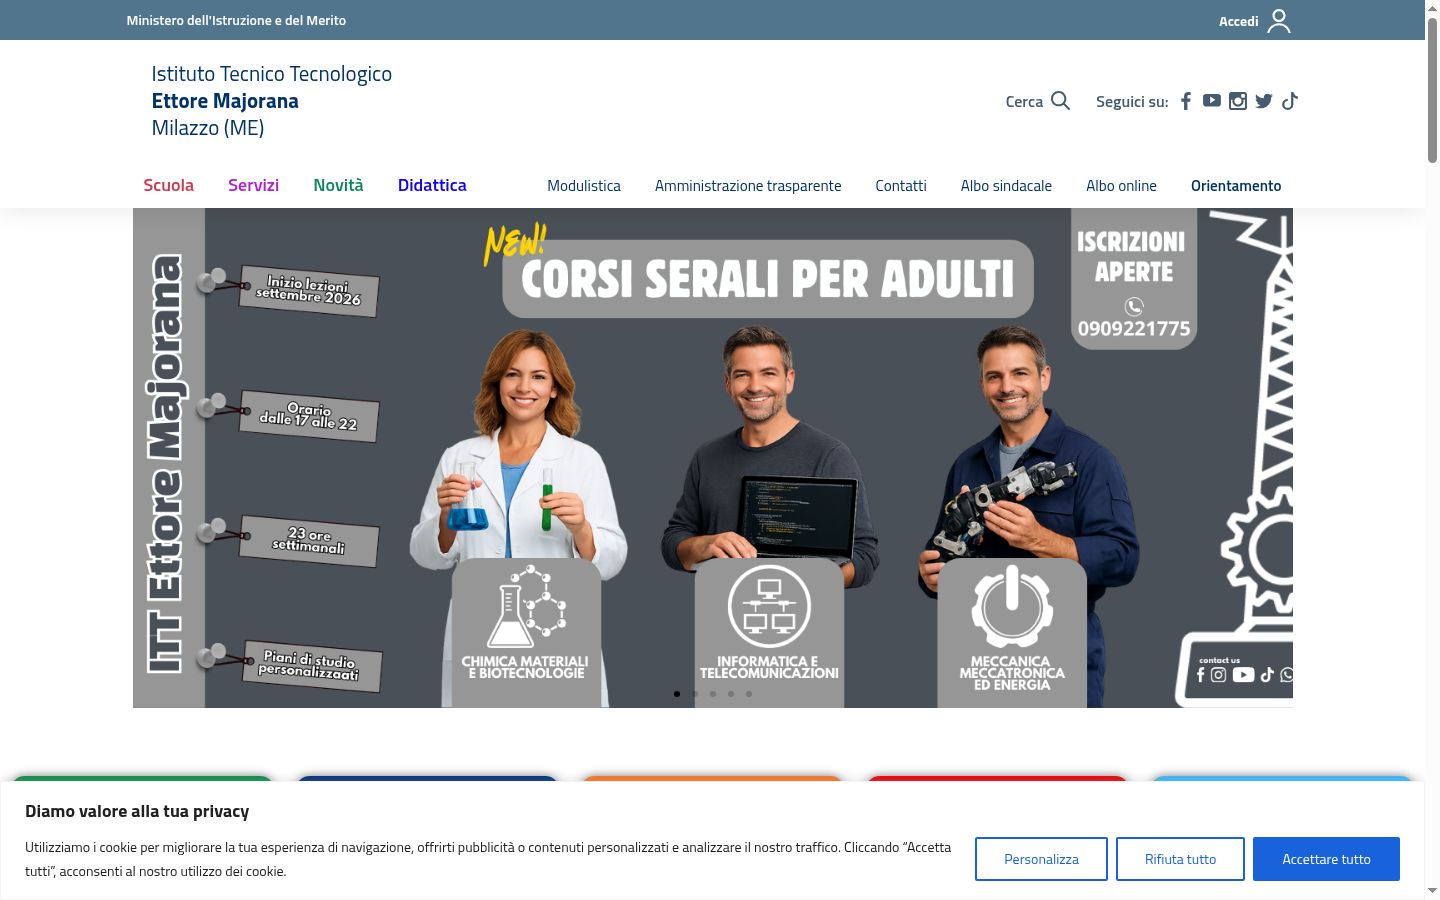Open the Contatti link
1440x900 pixels.
[x=901, y=186]
